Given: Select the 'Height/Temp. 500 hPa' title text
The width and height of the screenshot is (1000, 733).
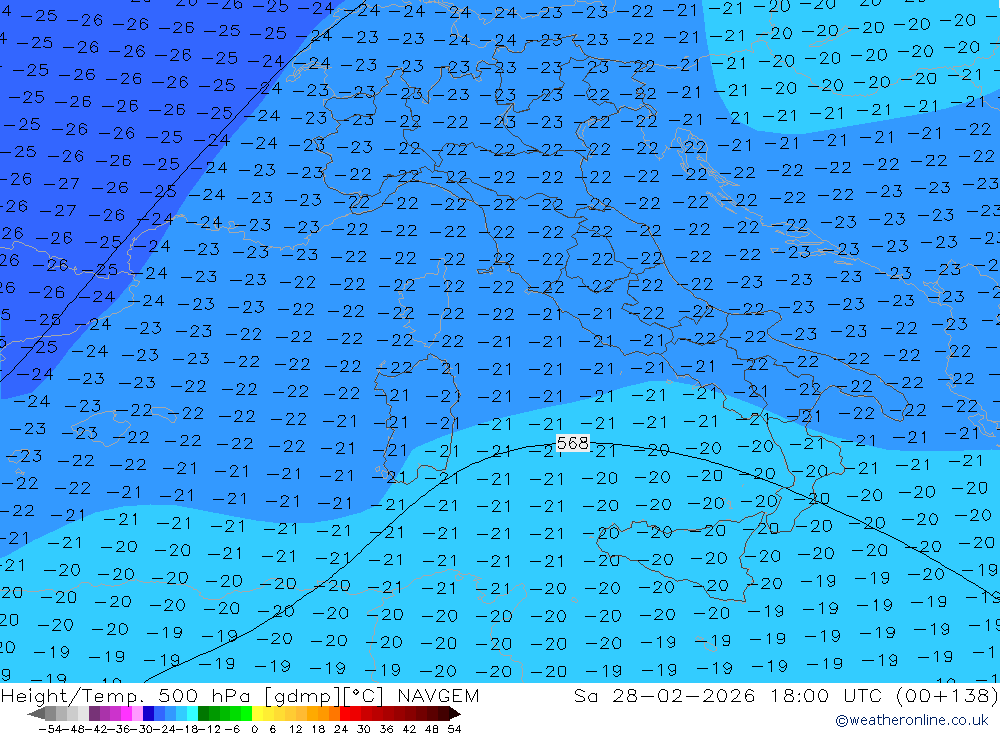Looking at the screenshot, I should [127, 696].
